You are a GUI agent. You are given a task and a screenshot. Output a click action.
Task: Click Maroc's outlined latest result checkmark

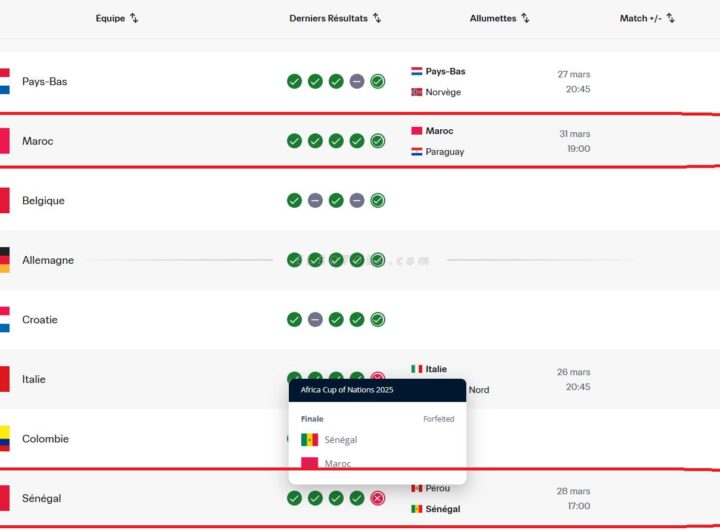pos(378,141)
